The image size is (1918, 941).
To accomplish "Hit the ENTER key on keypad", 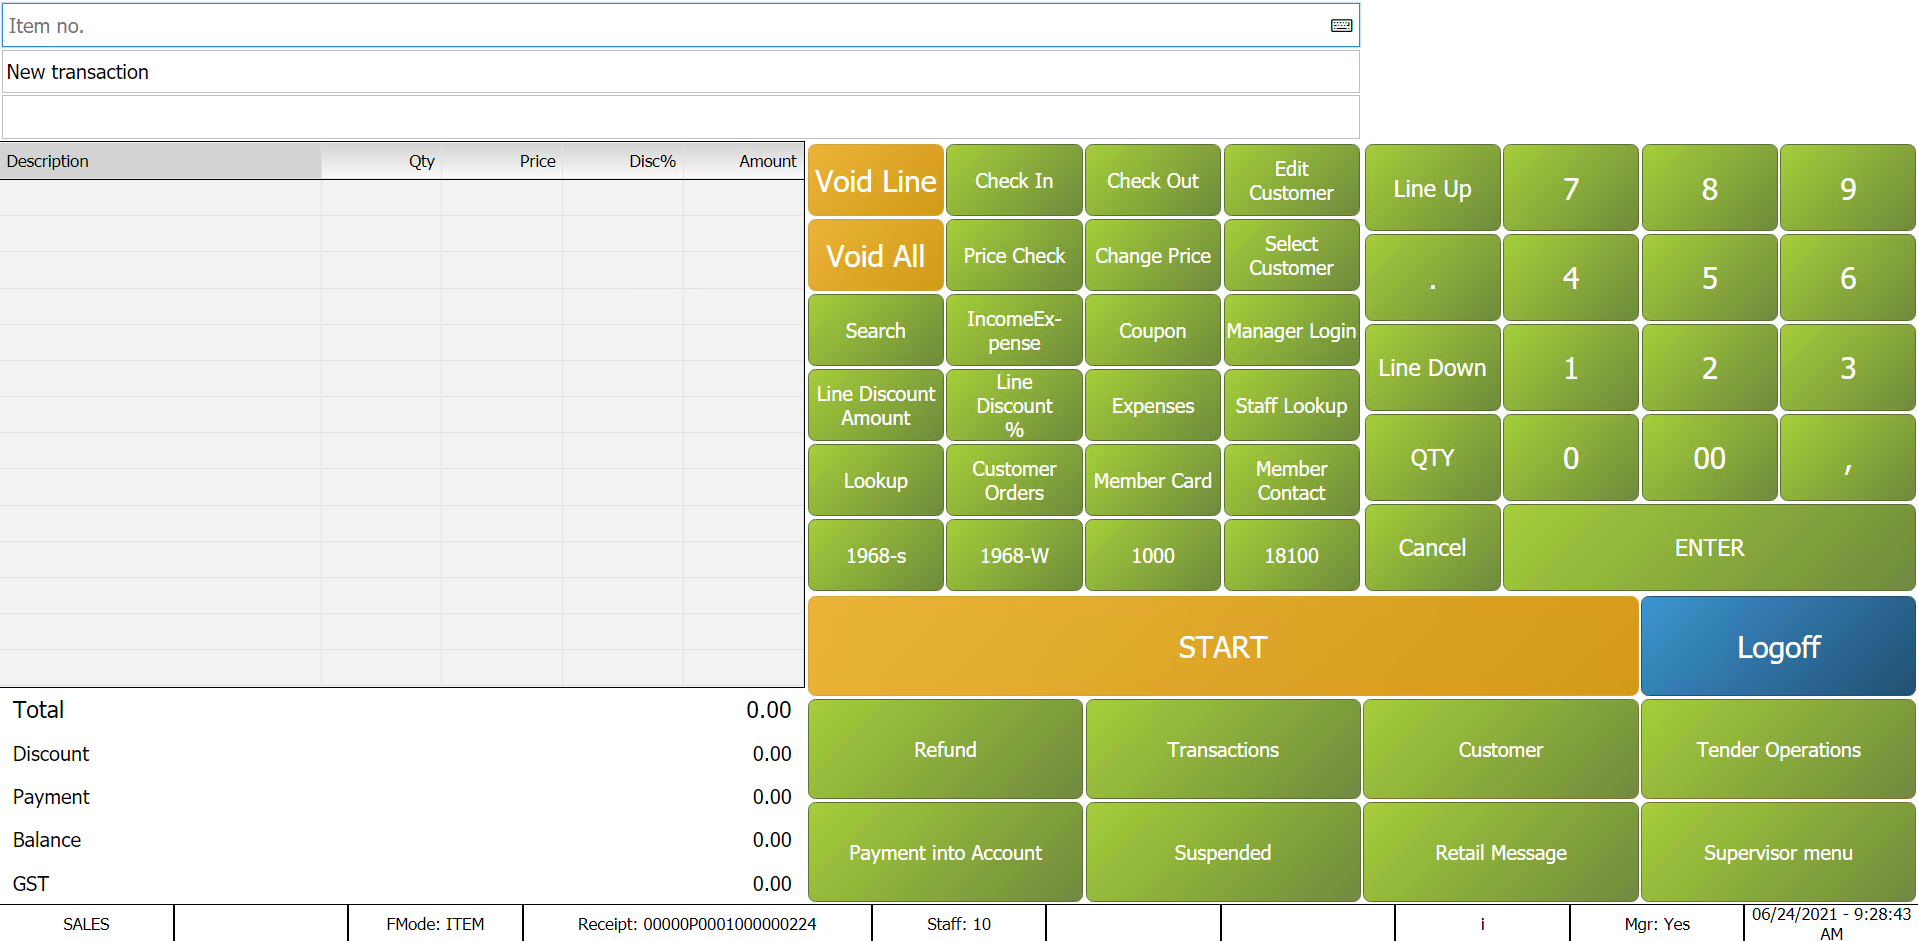I will pyautogui.click(x=1708, y=548).
